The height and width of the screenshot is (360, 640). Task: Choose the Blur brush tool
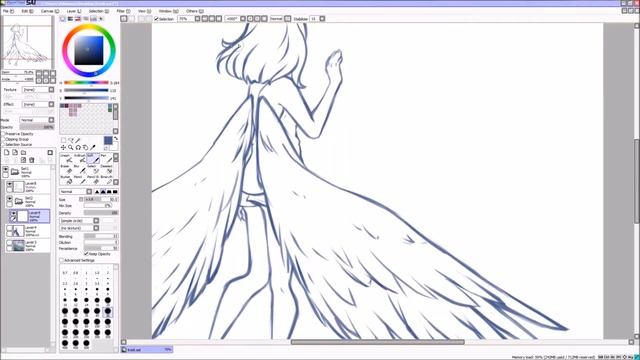[x=80, y=169]
